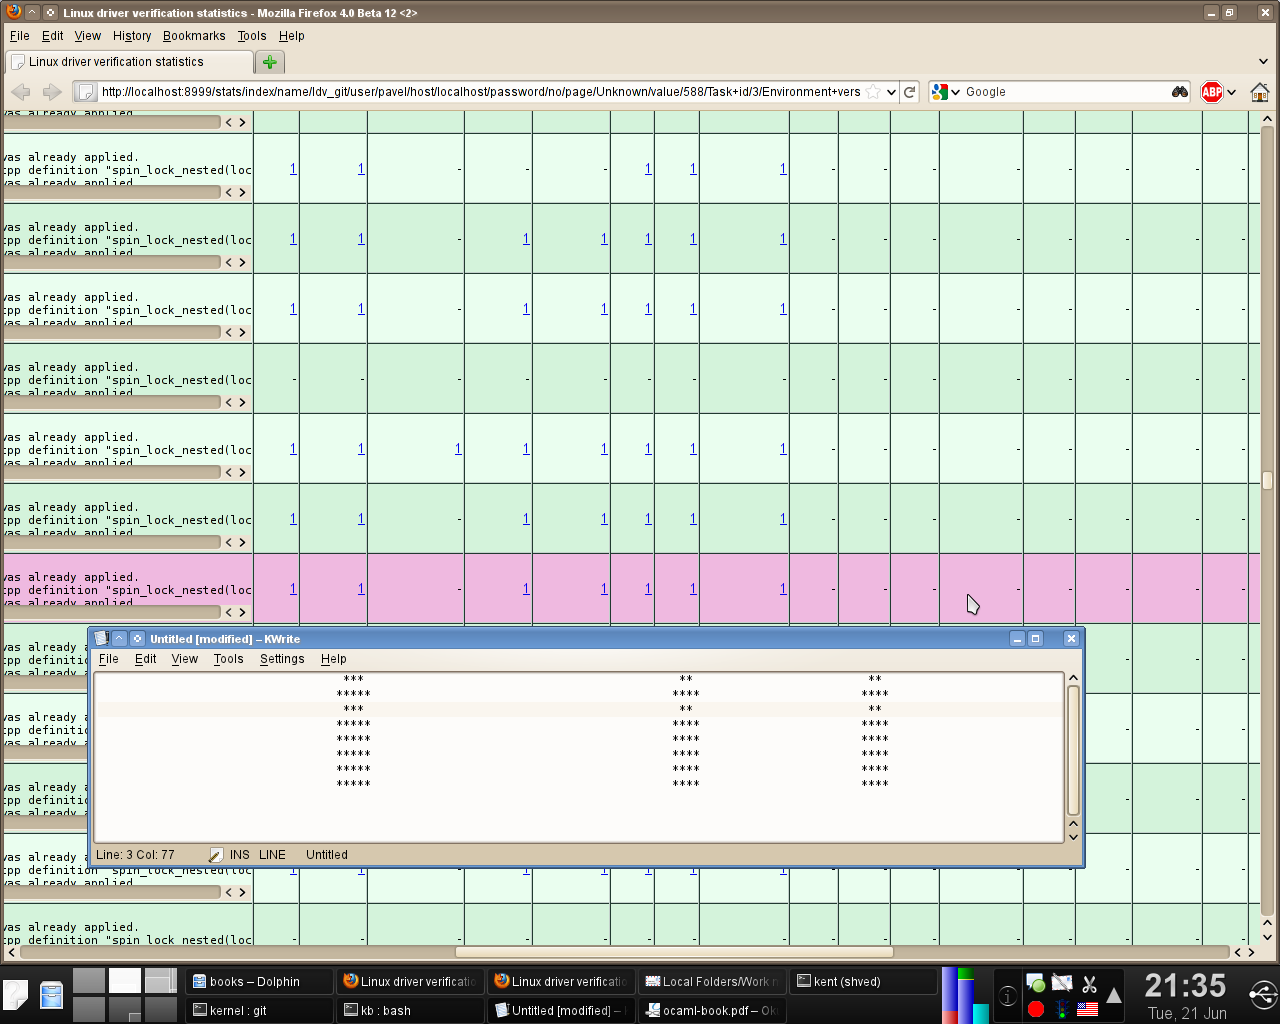Open the URL history dropdown arrow
Viewport: 1280px width, 1024px height.
click(890, 92)
